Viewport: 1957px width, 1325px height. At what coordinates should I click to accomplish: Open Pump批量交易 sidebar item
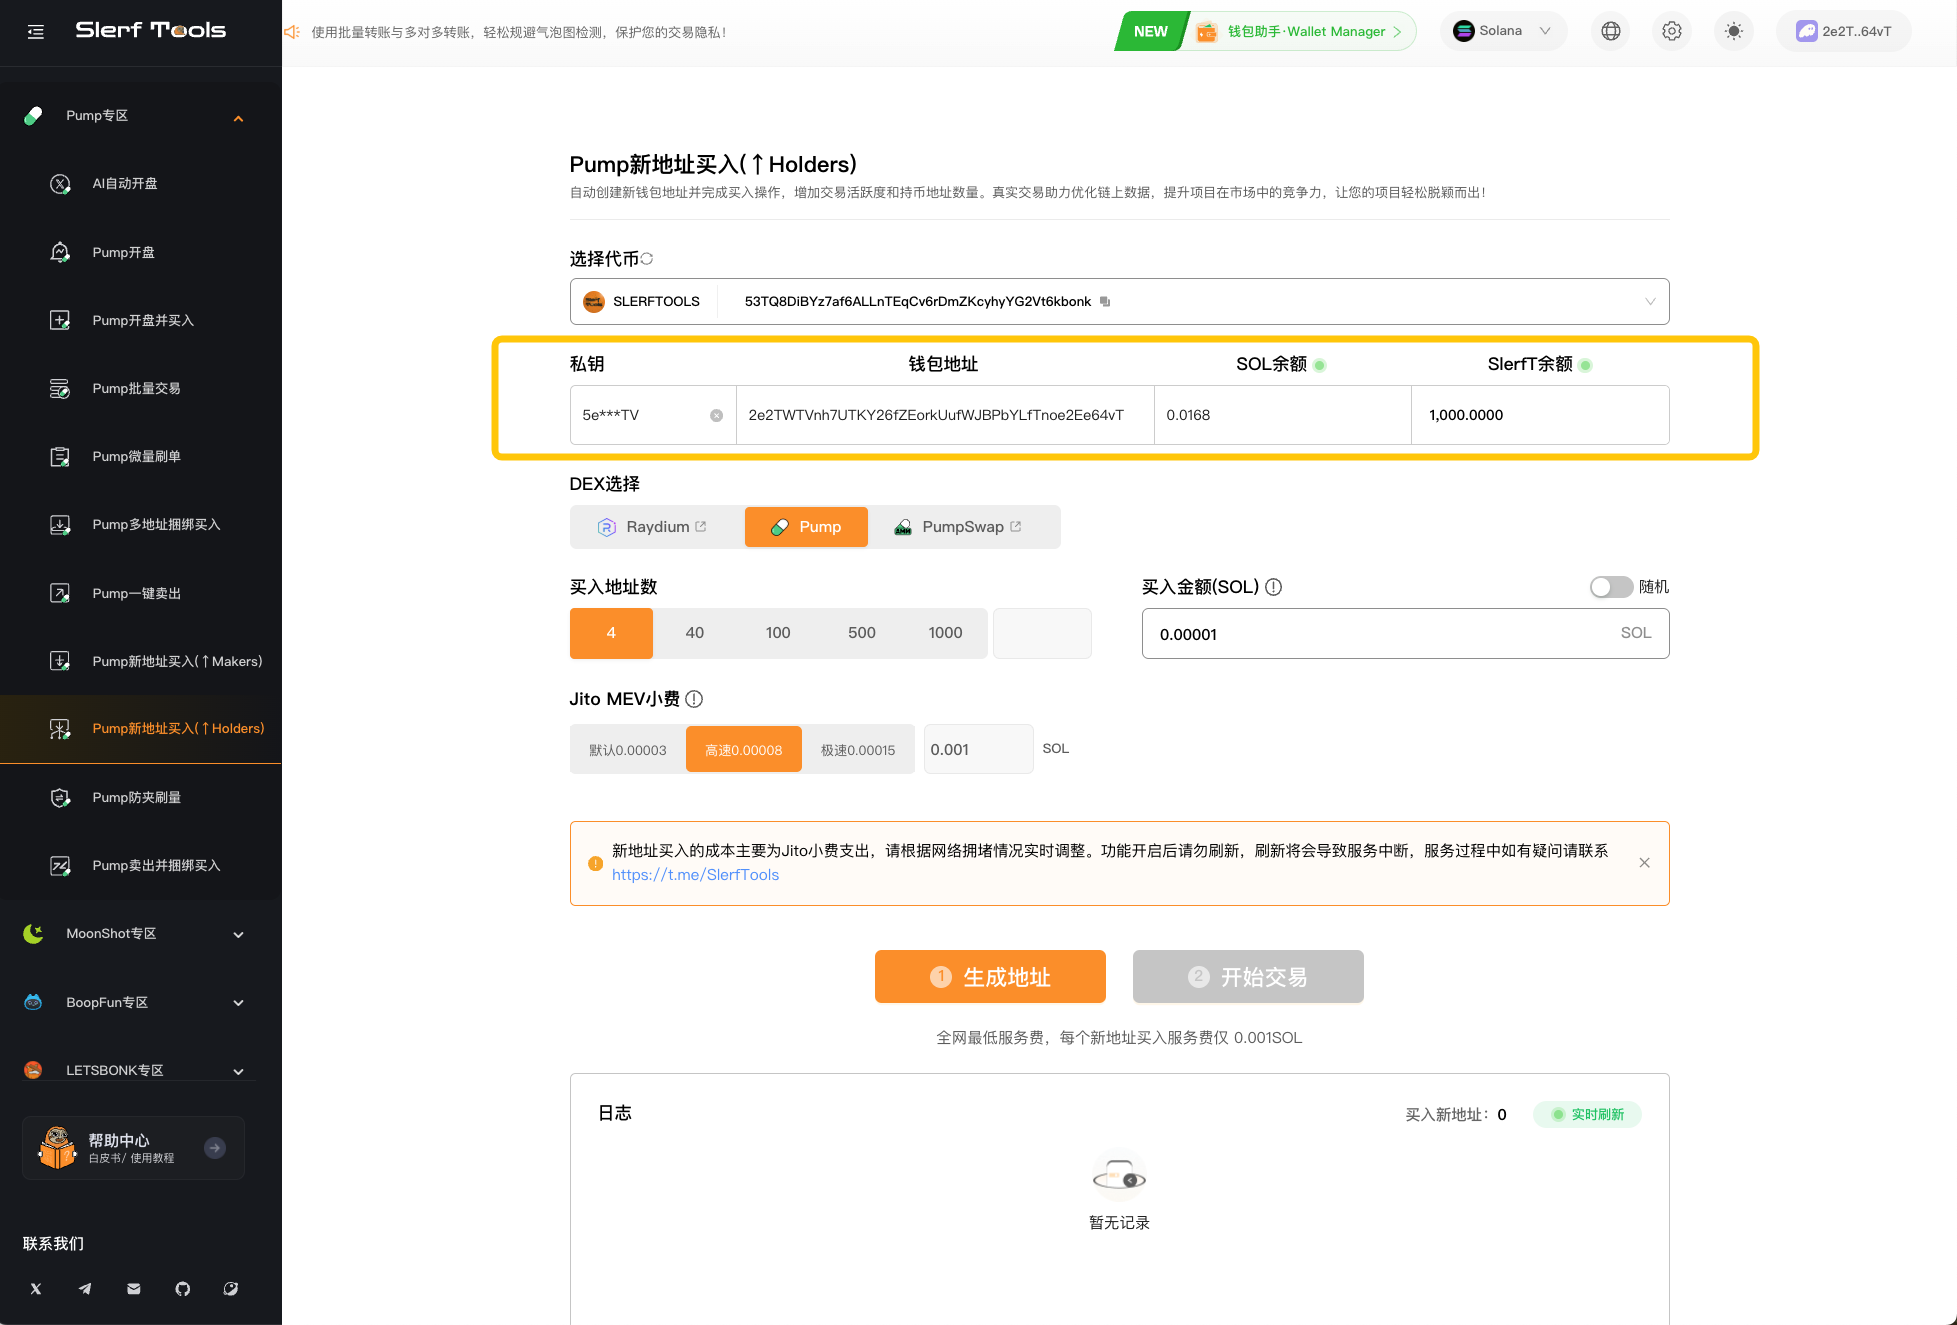[140, 388]
